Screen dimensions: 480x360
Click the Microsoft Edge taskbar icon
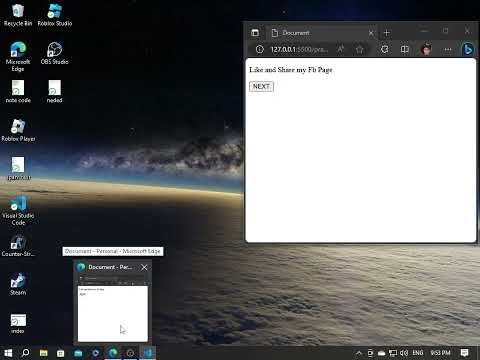(x=113, y=353)
